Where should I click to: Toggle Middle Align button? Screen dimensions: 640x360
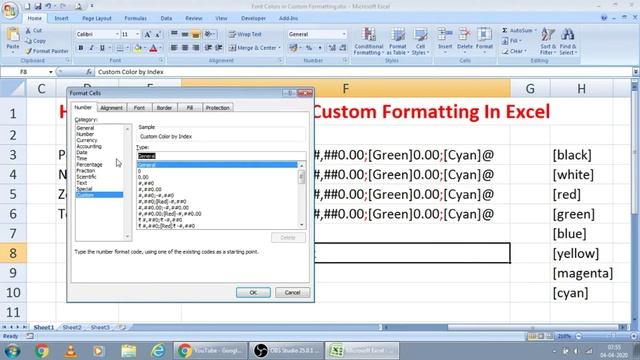[184, 34]
